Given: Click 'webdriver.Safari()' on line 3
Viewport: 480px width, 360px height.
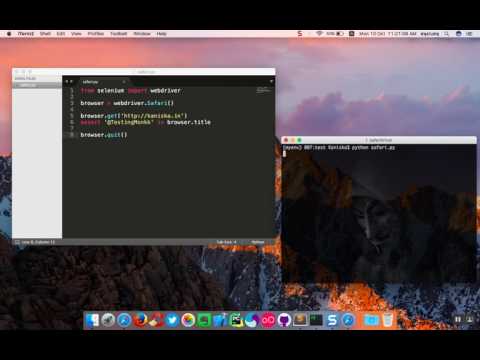Looking at the screenshot, I should pyautogui.click(x=143, y=103).
